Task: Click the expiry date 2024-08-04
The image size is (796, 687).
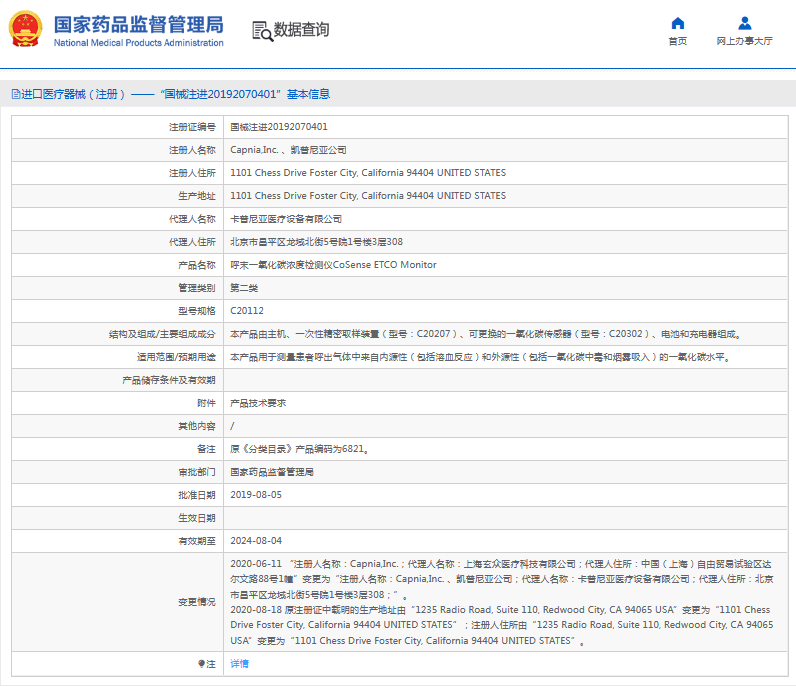Action: coord(256,540)
